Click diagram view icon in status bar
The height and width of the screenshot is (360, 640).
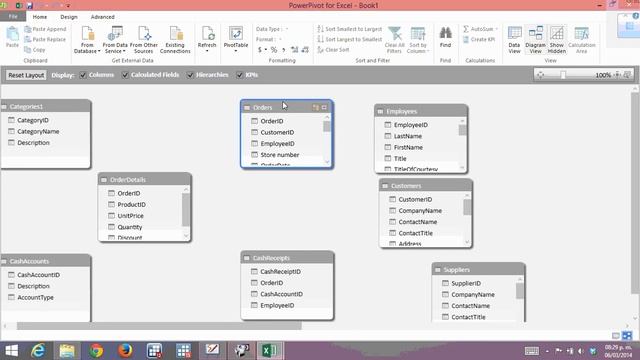click(x=627, y=336)
